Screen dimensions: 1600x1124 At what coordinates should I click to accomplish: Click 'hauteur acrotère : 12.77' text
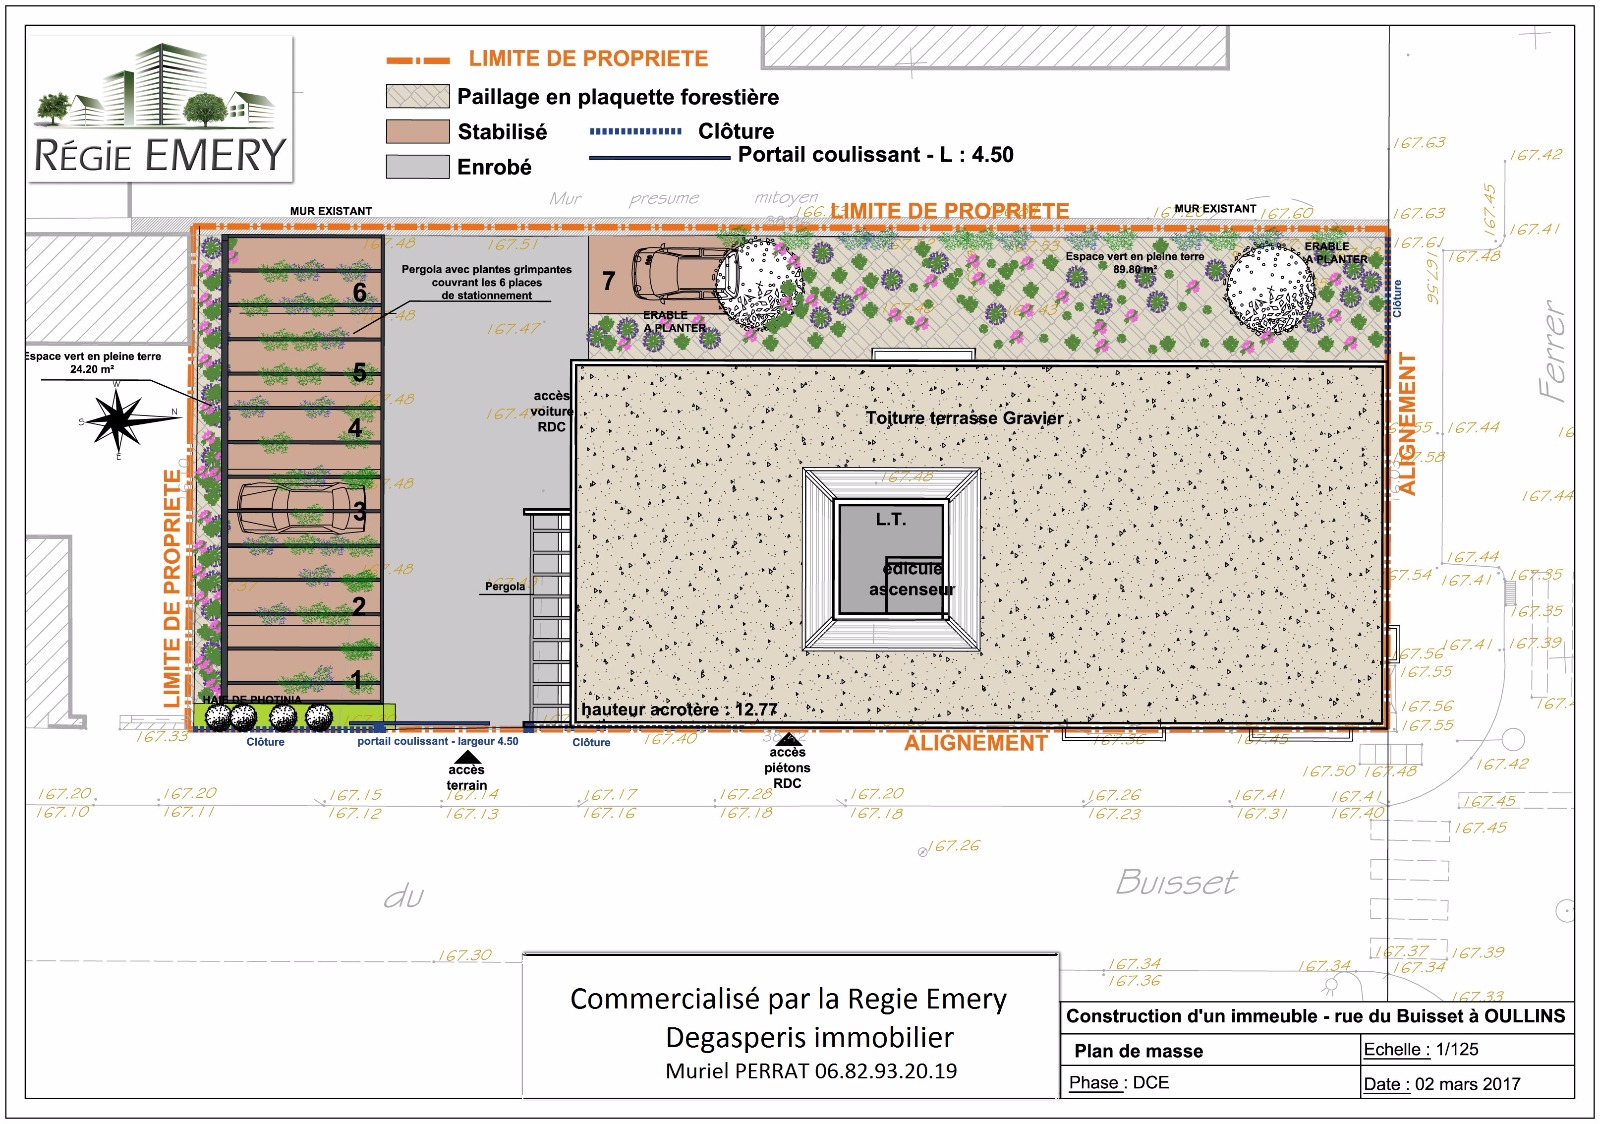(x=680, y=709)
